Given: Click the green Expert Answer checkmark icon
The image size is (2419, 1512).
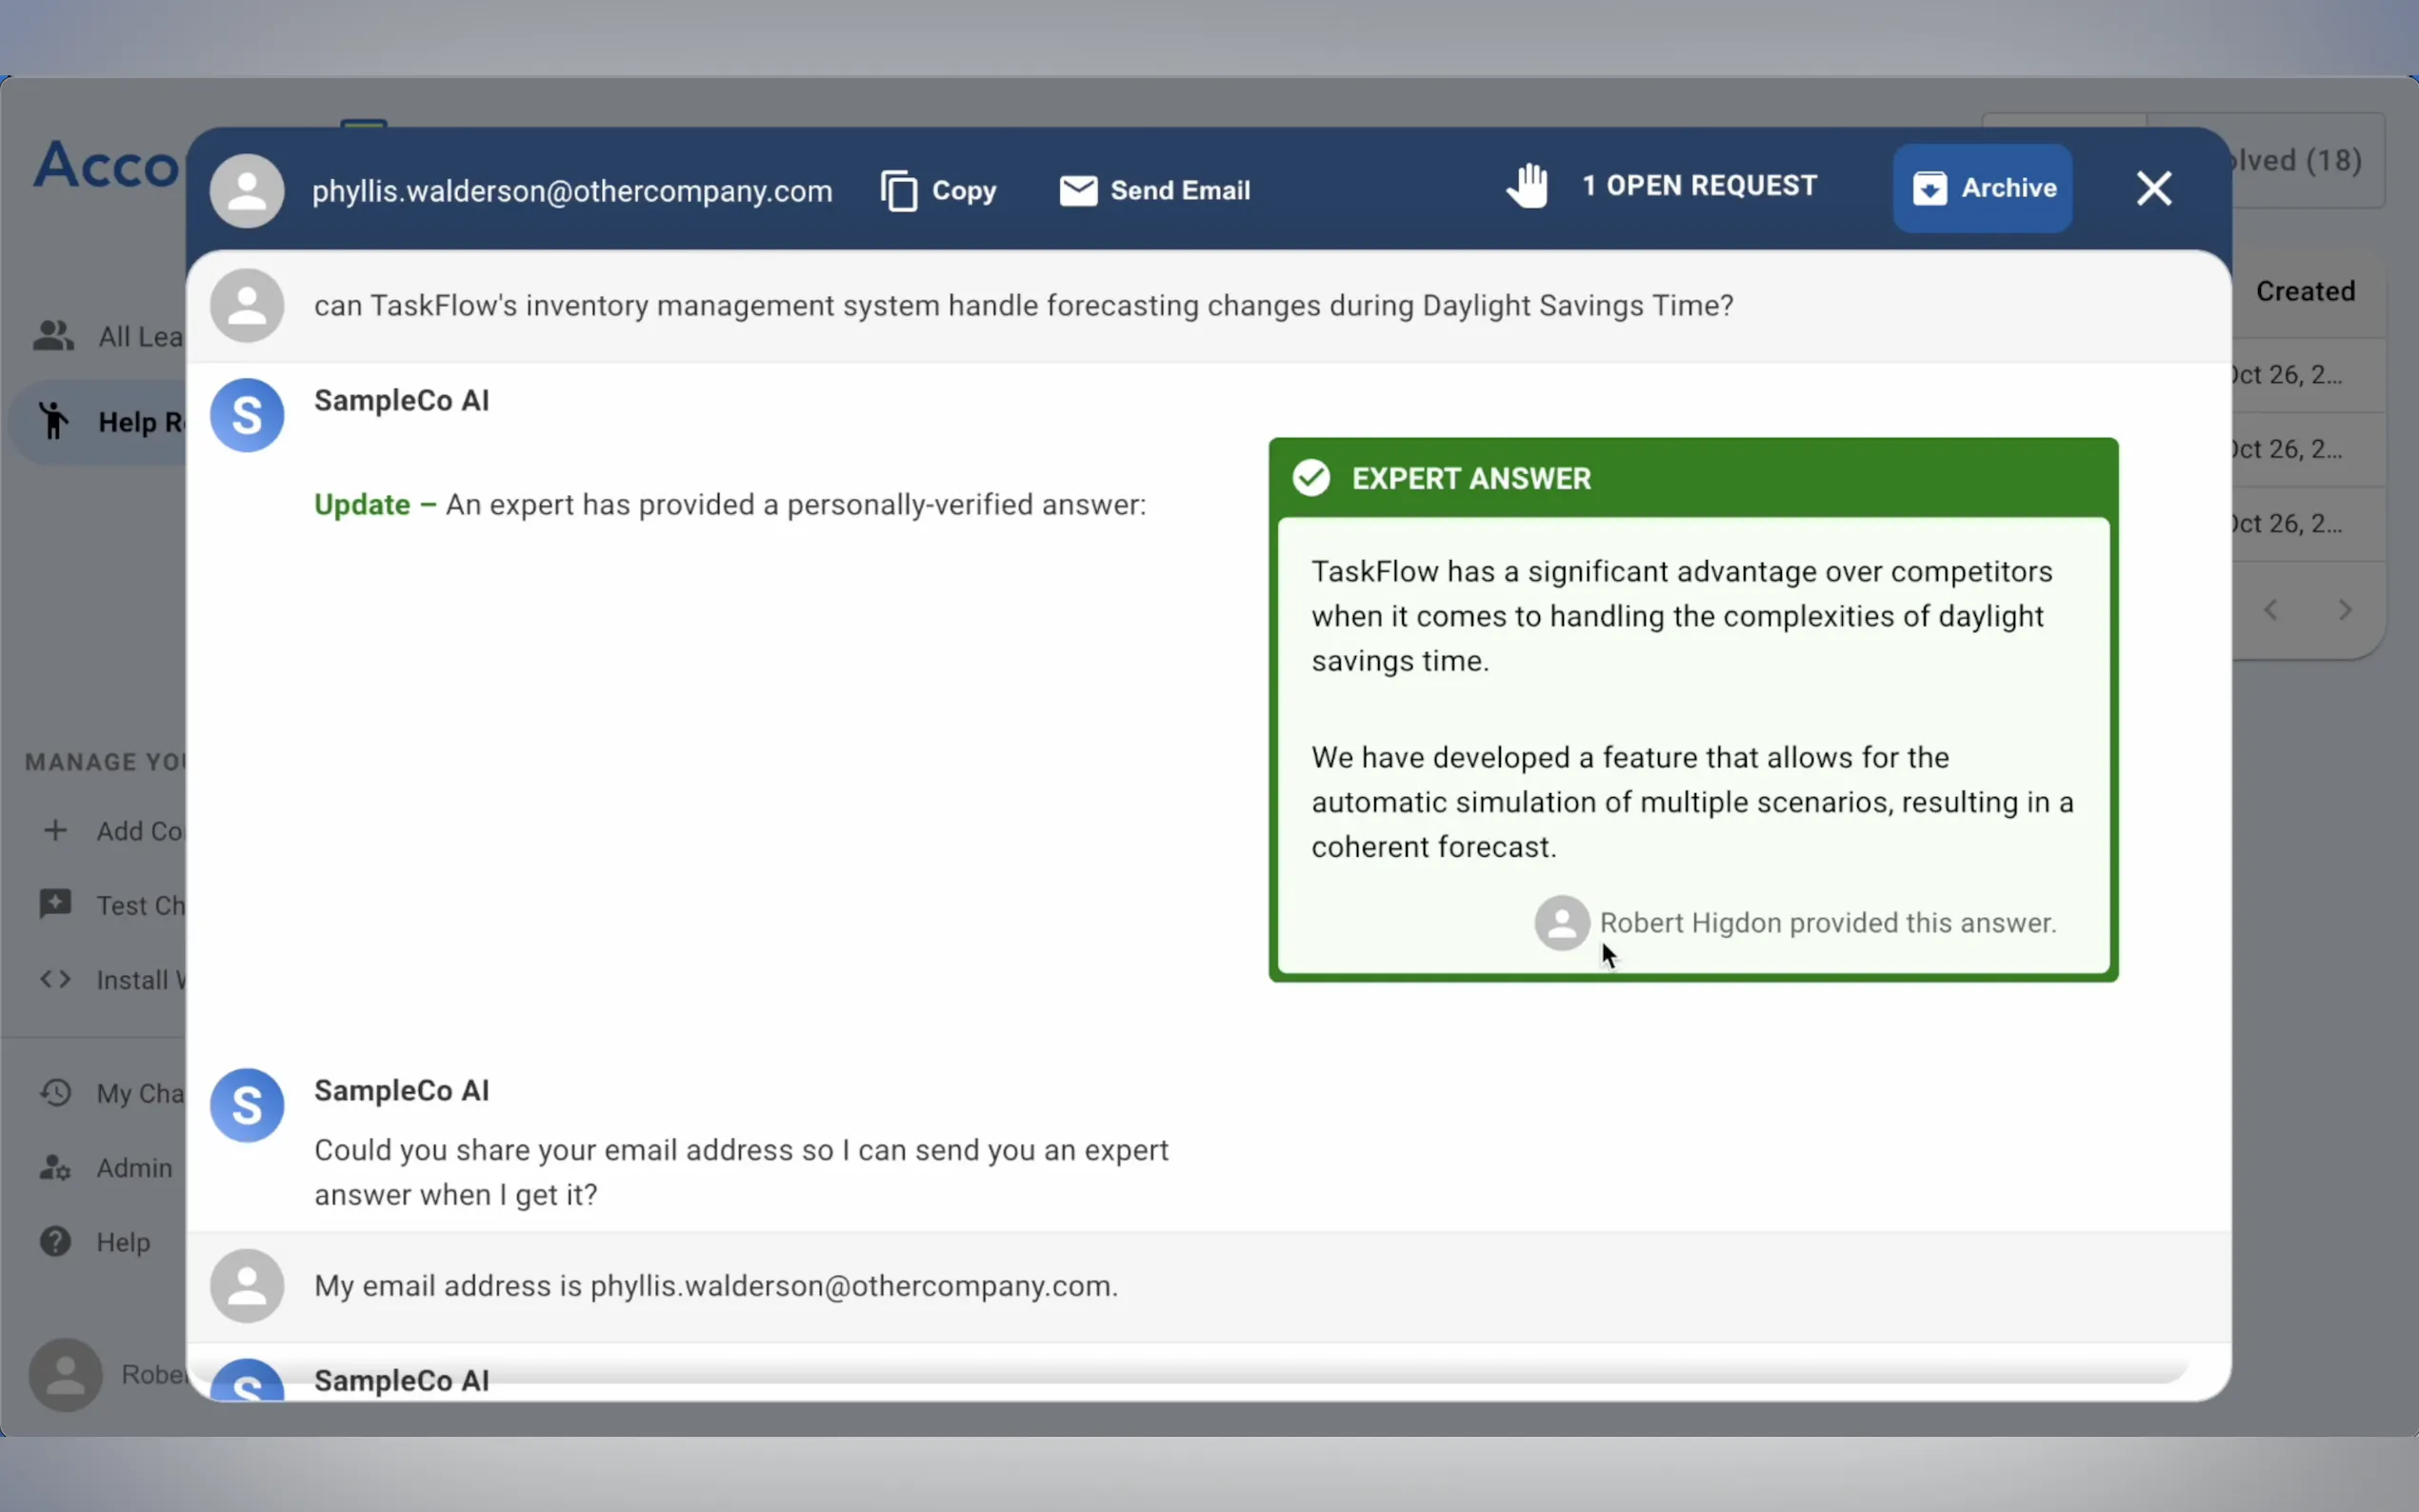Looking at the screenshot, I should (x=1311, y=478).
